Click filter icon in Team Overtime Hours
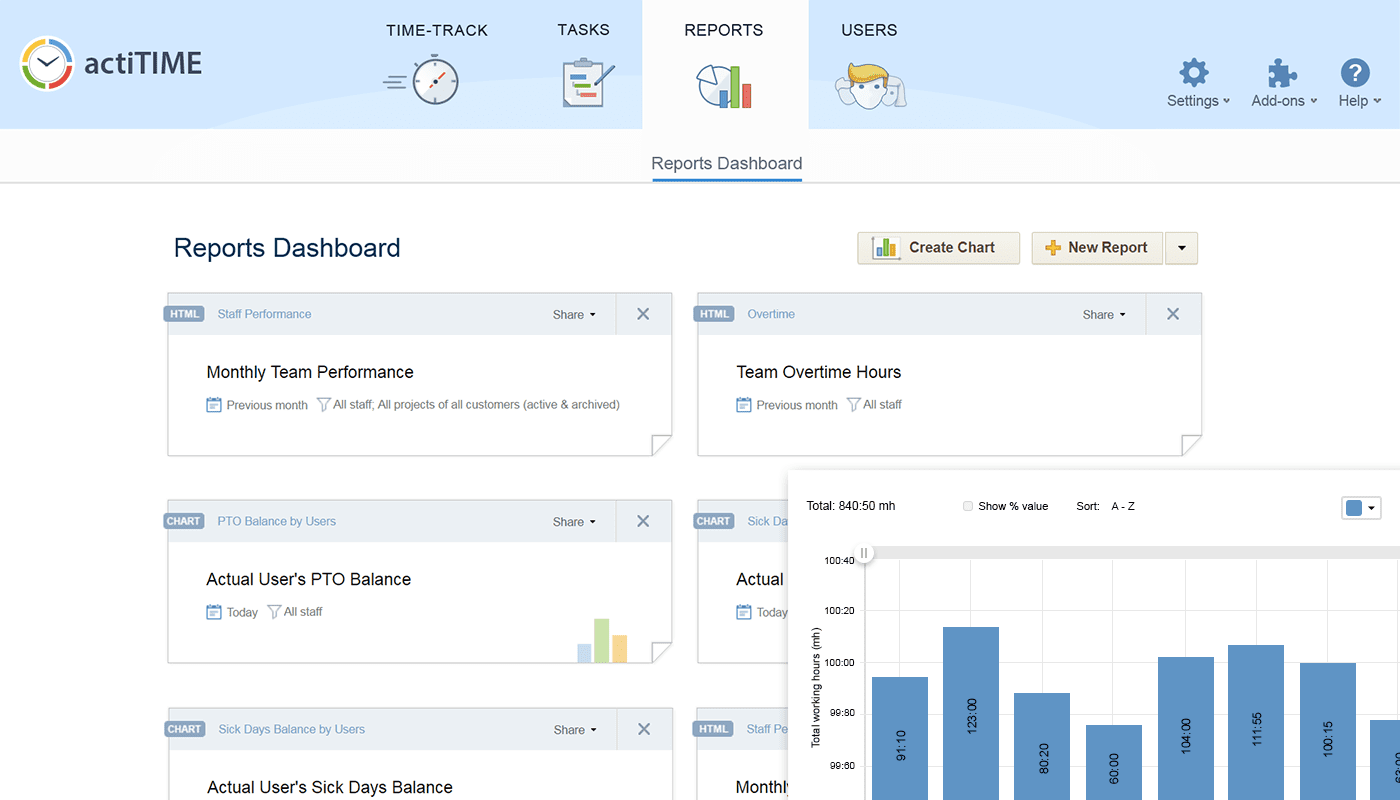The height and width of the screenshot is (800, 1400). pos(853,404)
